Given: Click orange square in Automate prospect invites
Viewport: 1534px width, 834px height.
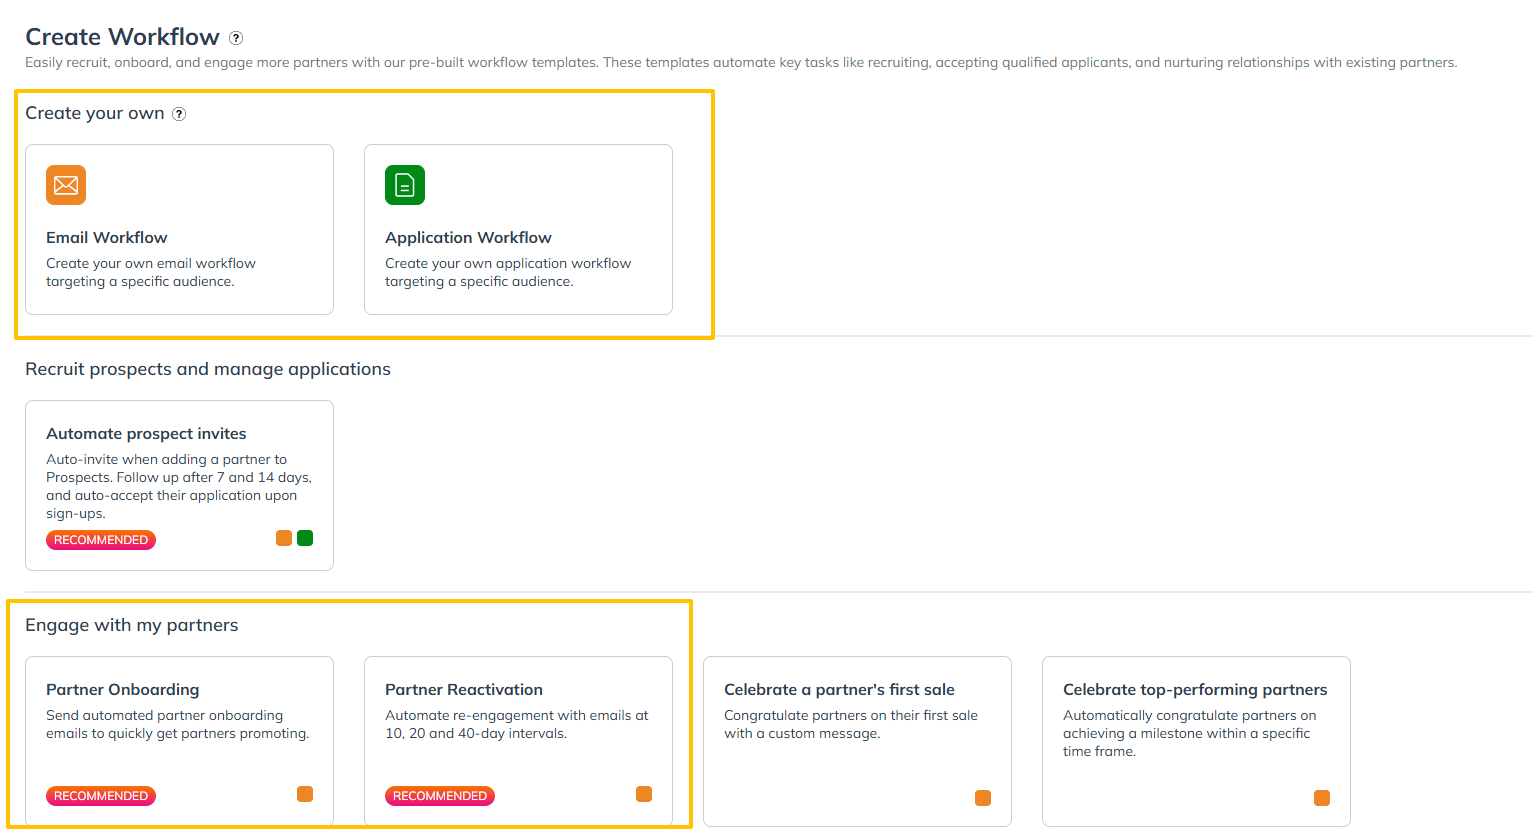Looking at the screenshot, I should pos(284,538).
